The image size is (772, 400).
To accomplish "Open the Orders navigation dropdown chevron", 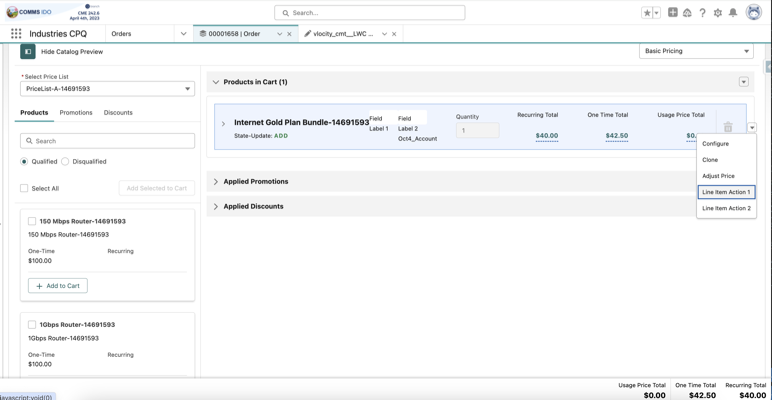I will 184,33.
